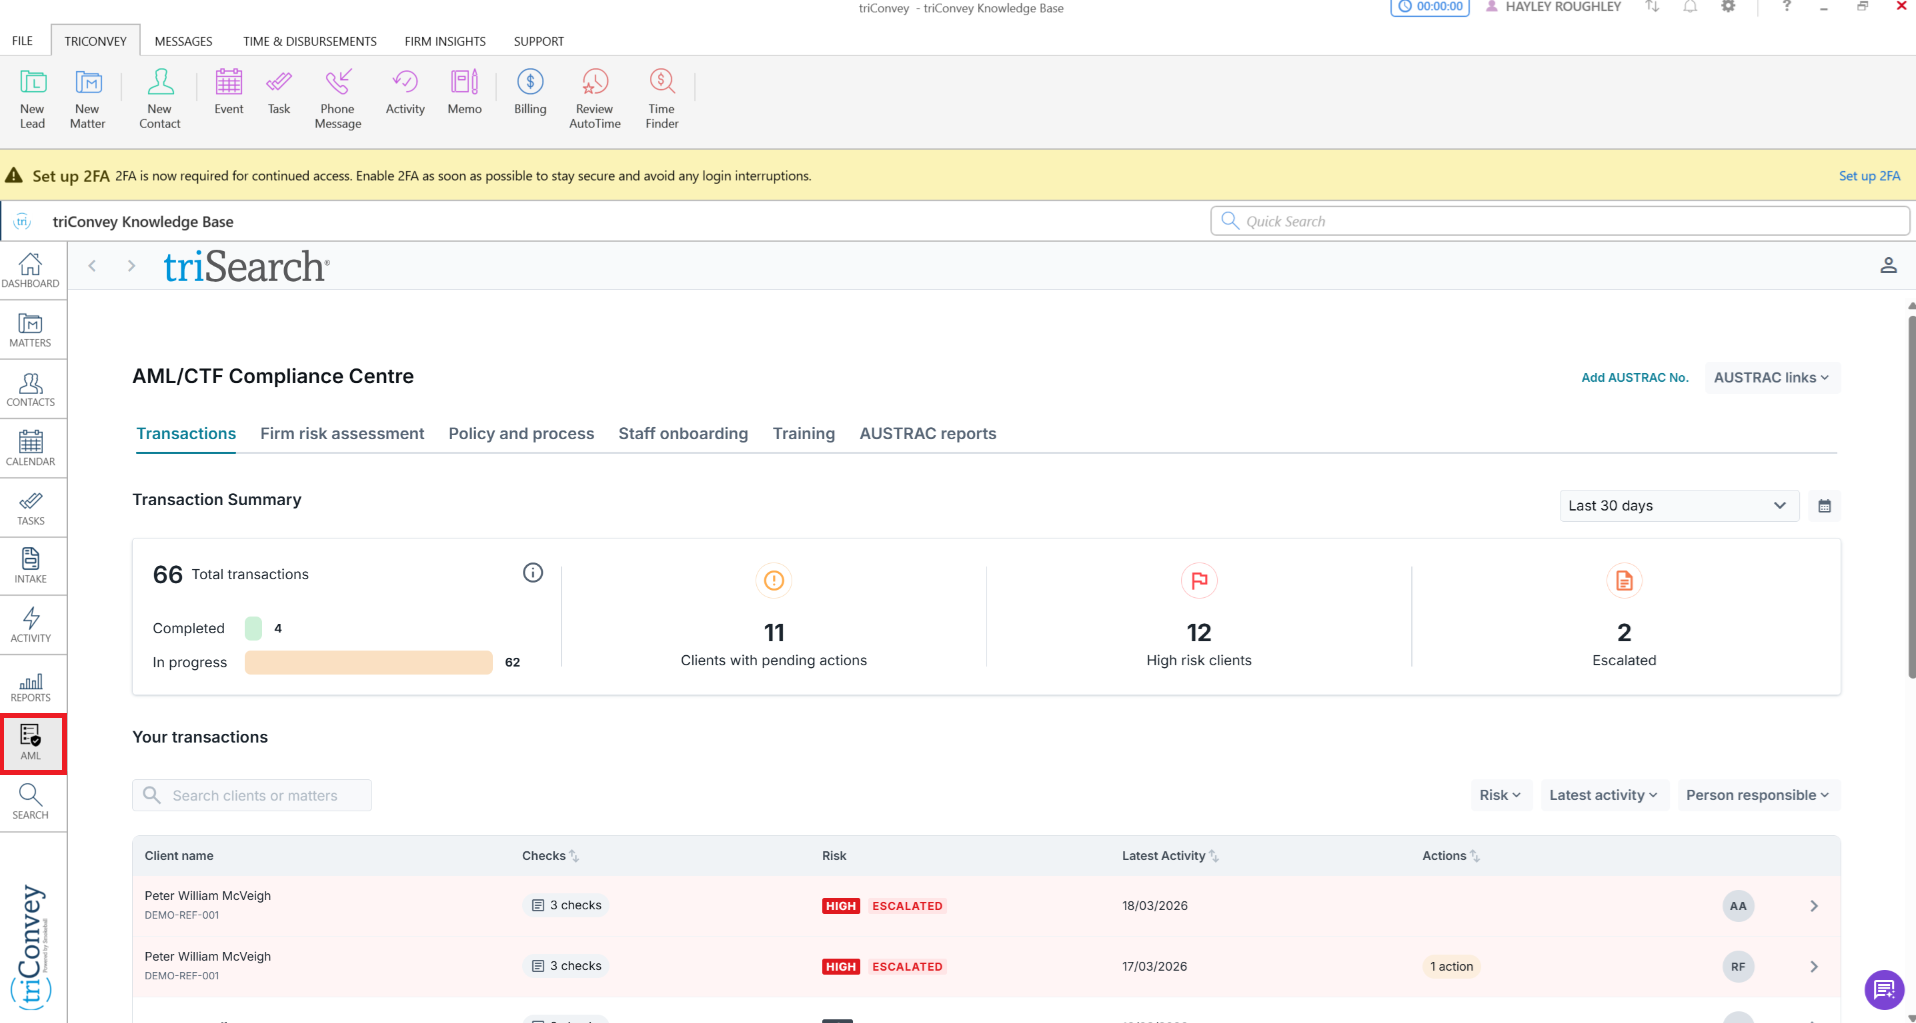Image resolution: width=1916 pixels, height=1023 pixels.
Task: Expand the Risk filter dropdown
Action: click(x=1500, y=795)
